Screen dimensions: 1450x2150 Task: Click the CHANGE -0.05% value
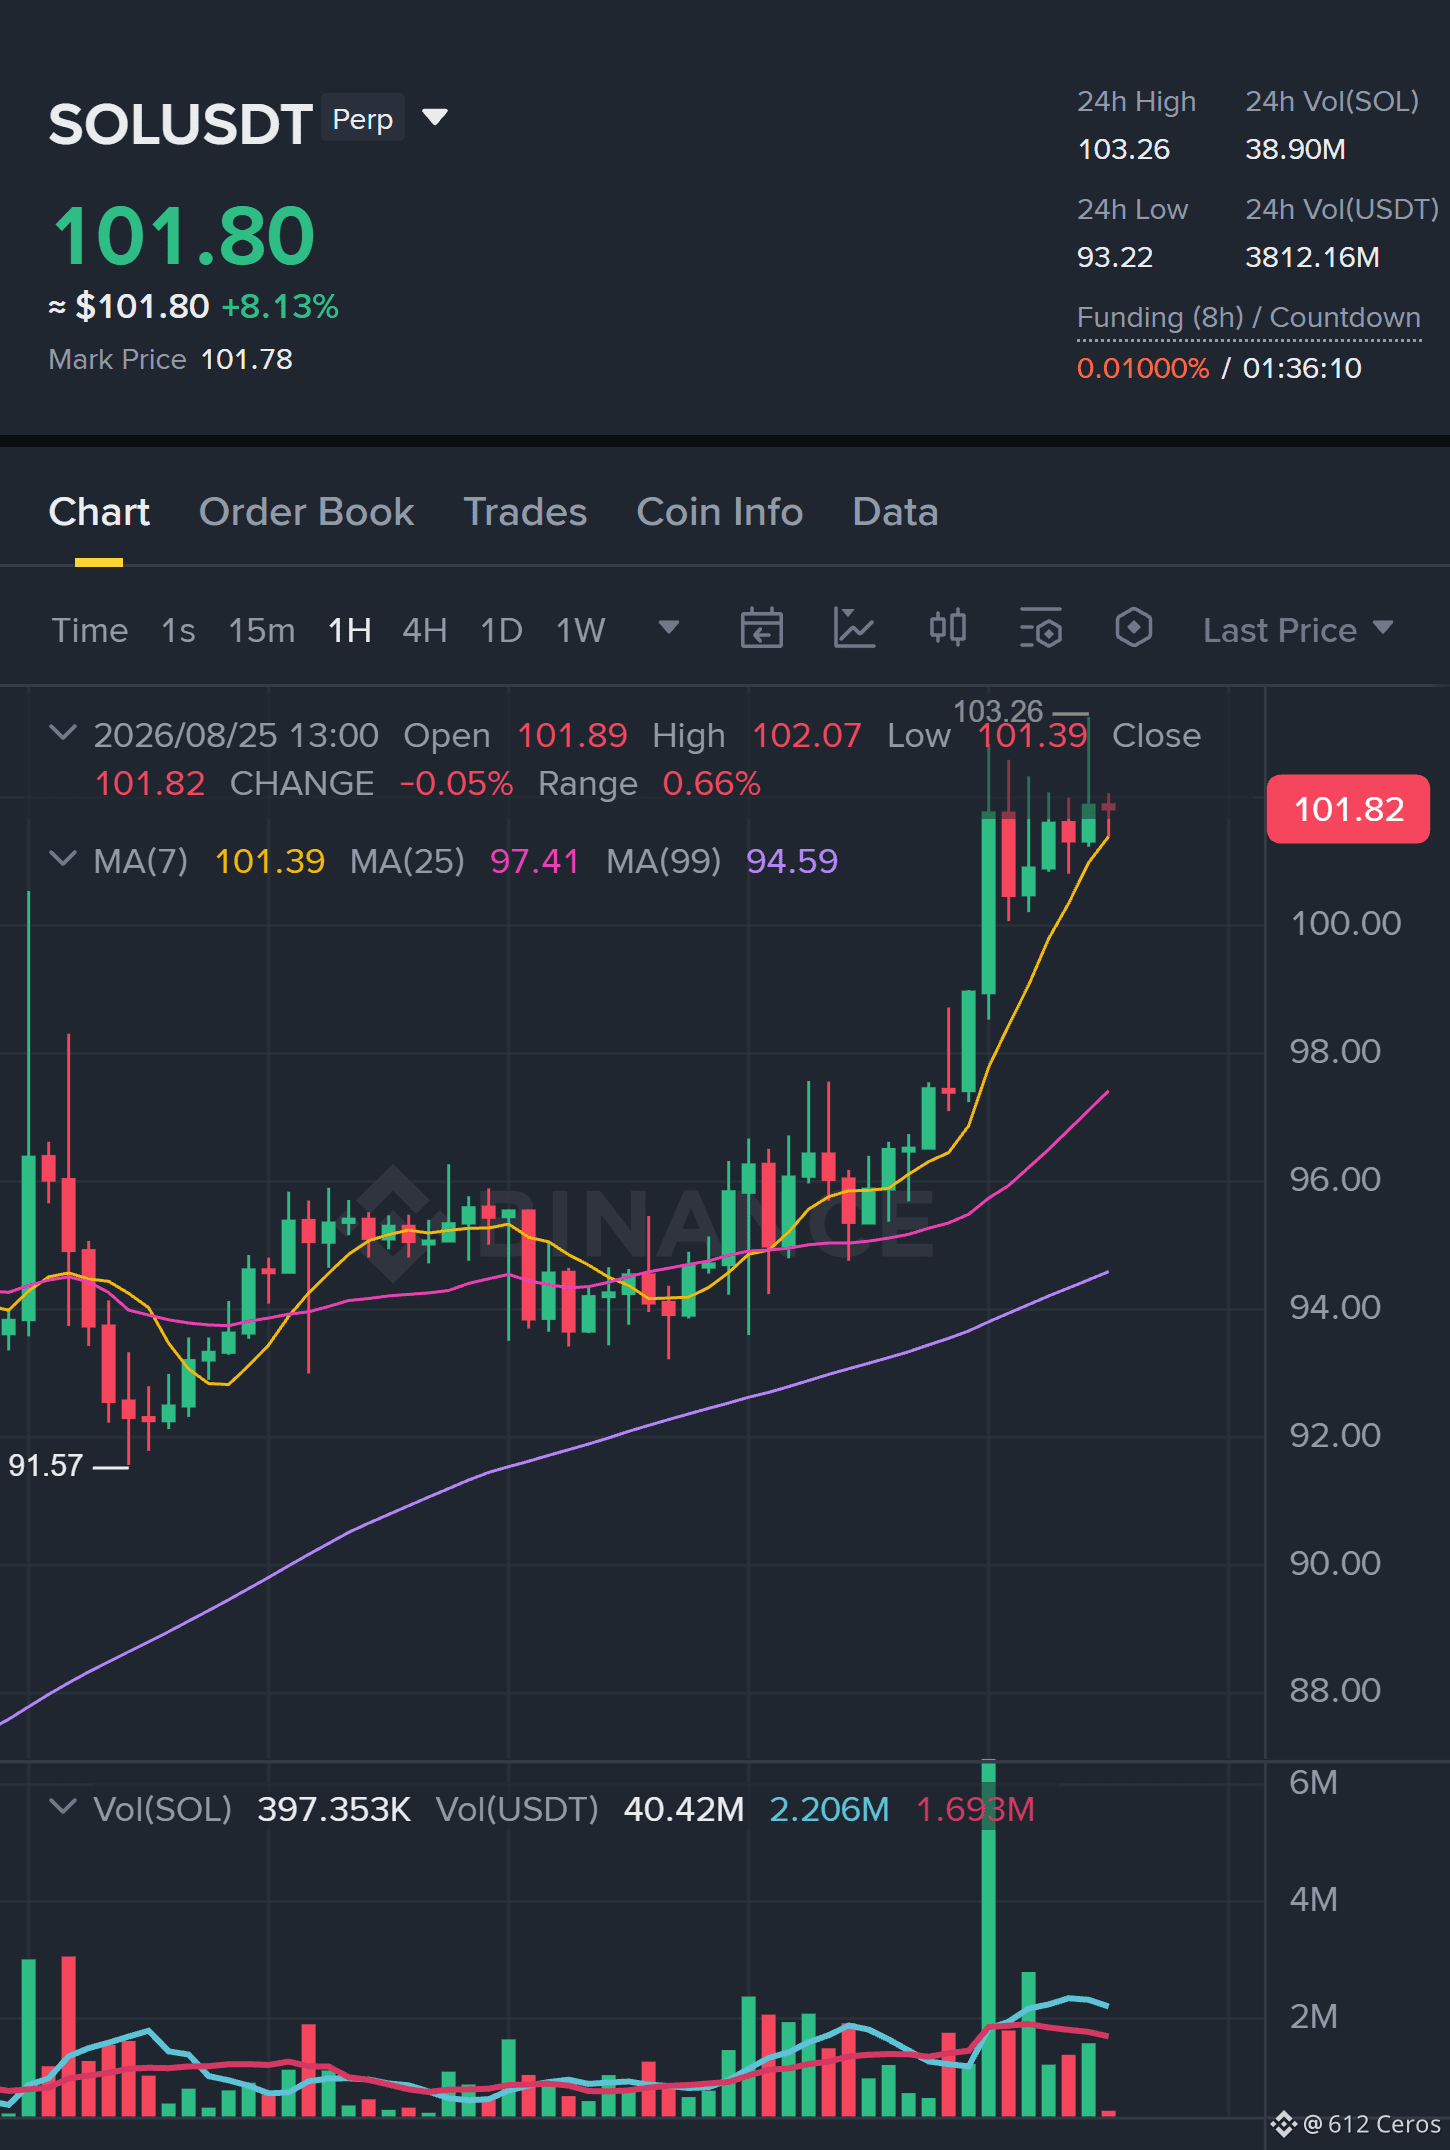(456, 783)
